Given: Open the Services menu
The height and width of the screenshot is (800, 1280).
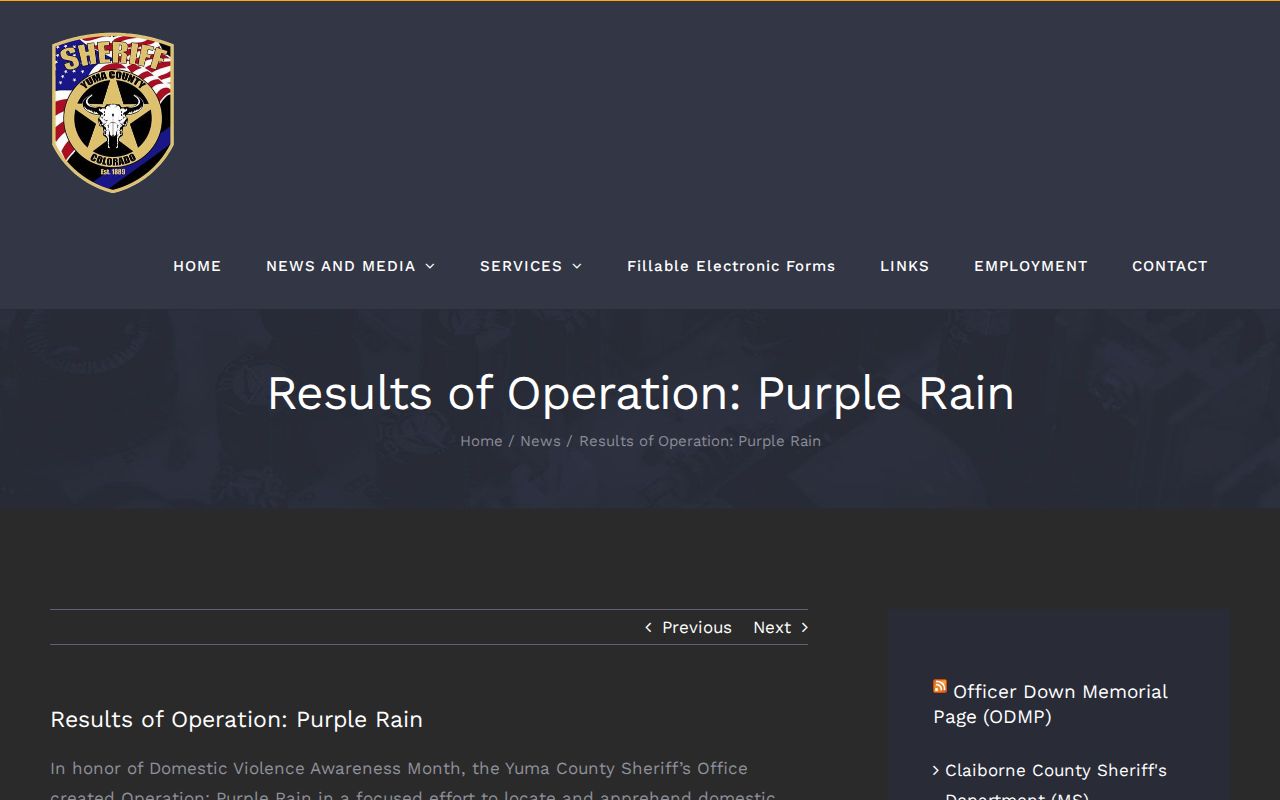Looking at the screenshot, I should (521, 266).
